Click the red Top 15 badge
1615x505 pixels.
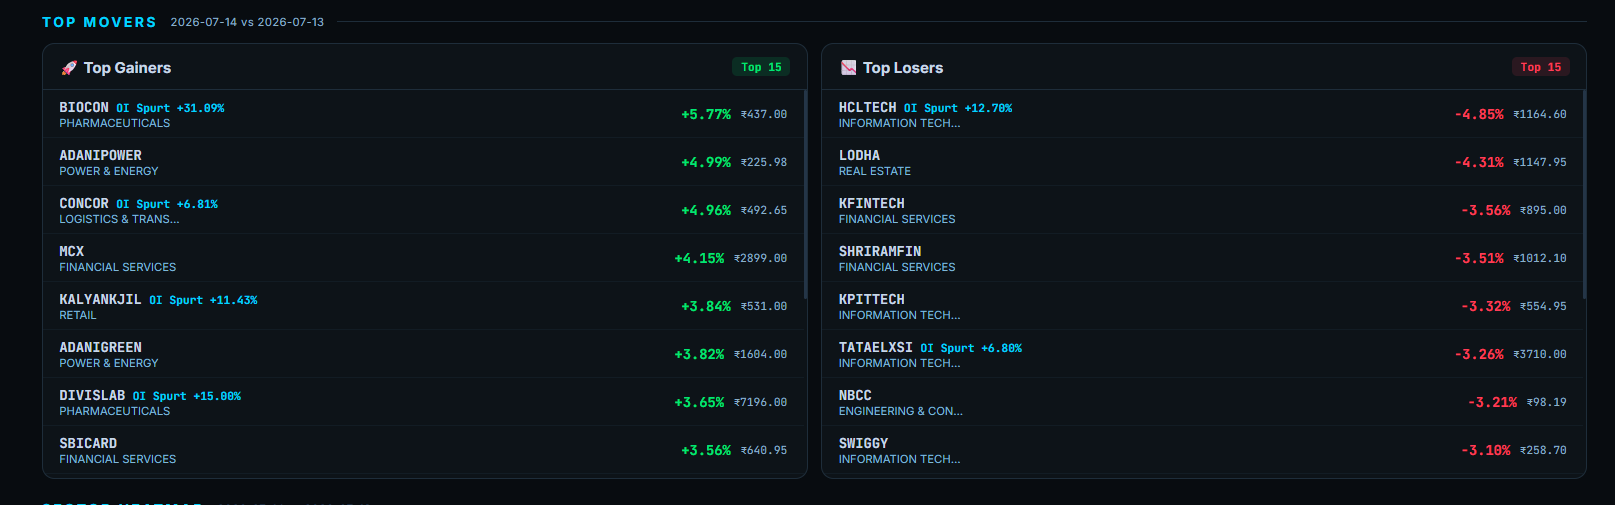tap(1540, 67)
